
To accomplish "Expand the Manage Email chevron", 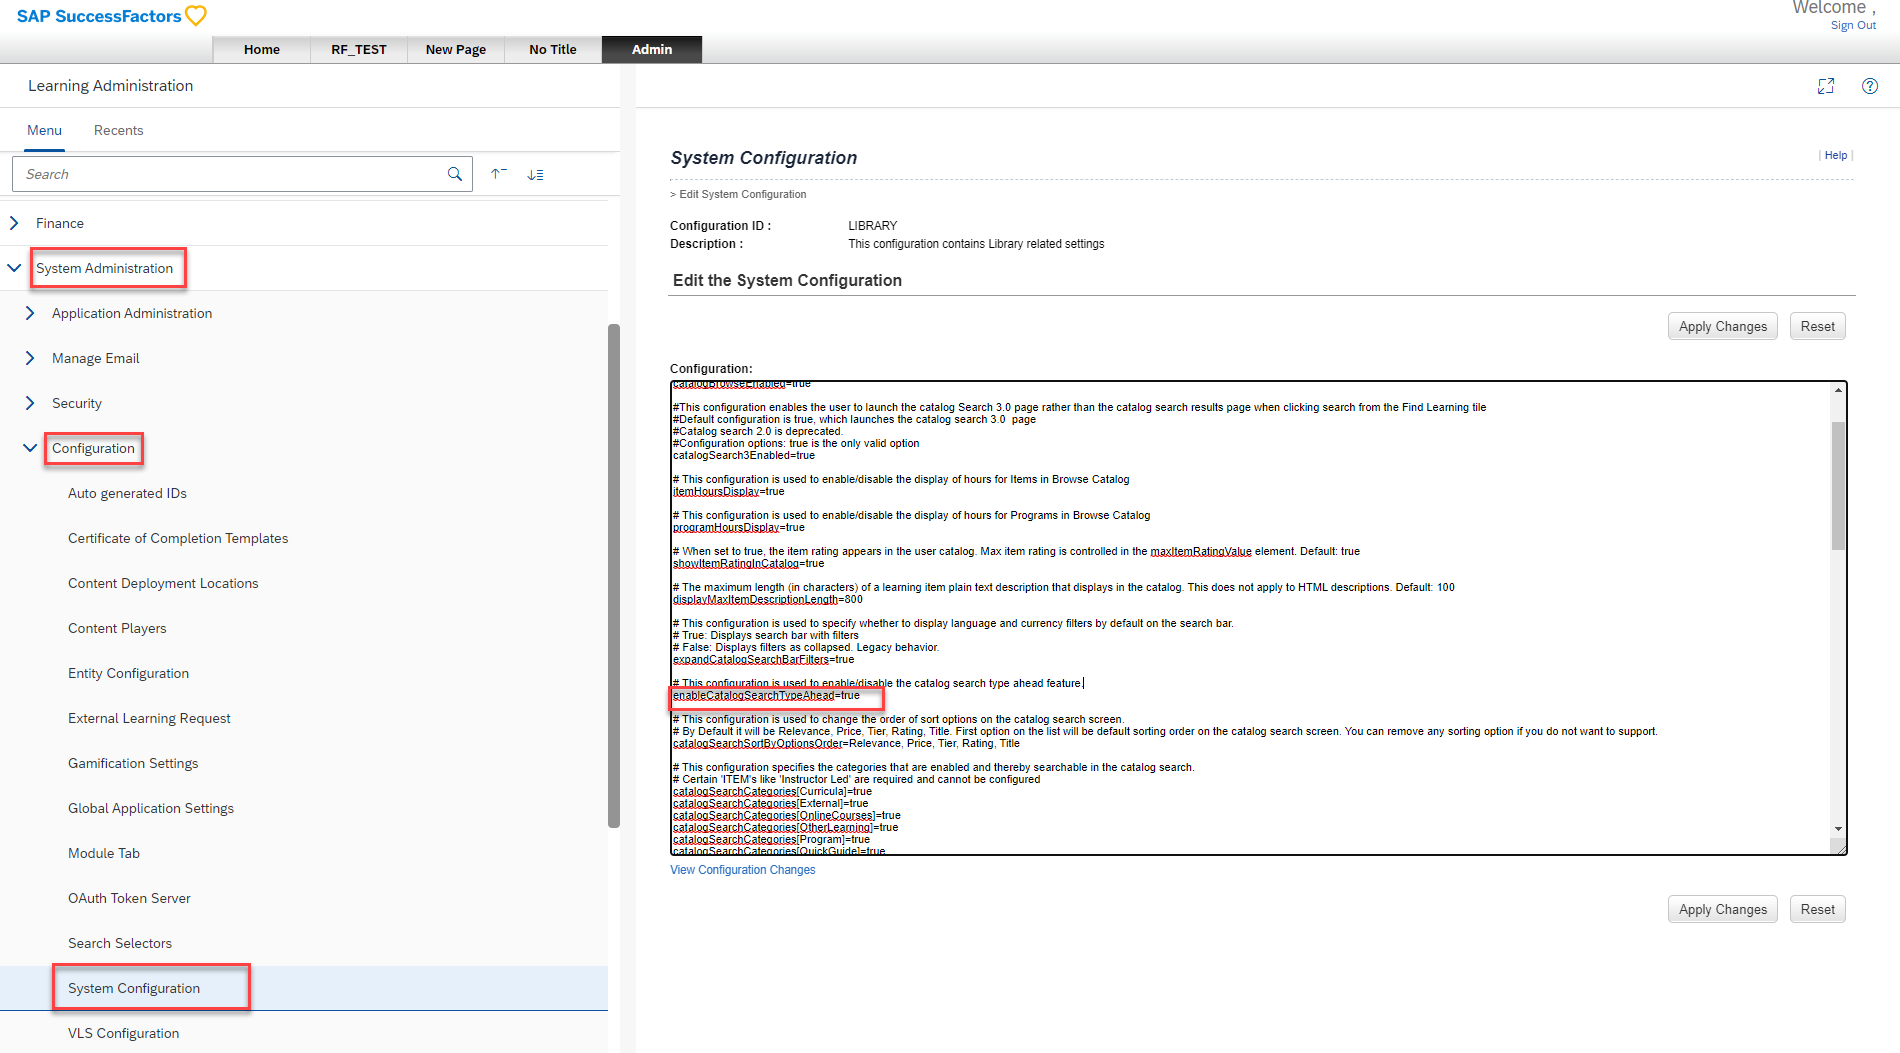I will (30, 358).
